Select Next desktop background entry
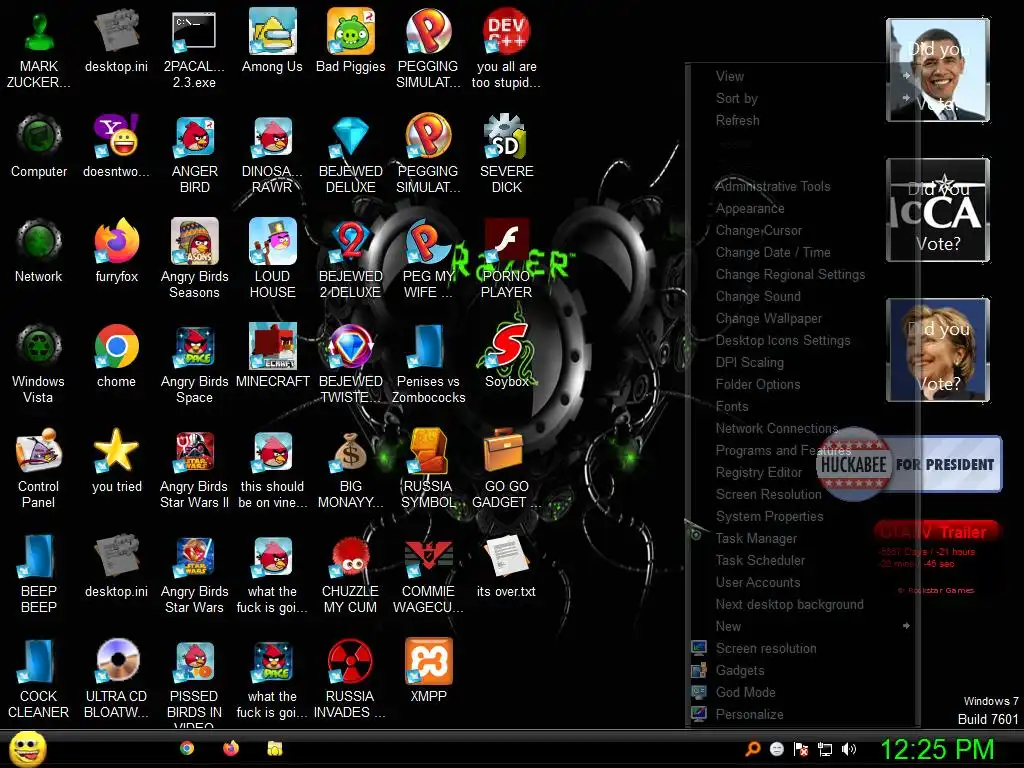 click(x=802, y=604)
